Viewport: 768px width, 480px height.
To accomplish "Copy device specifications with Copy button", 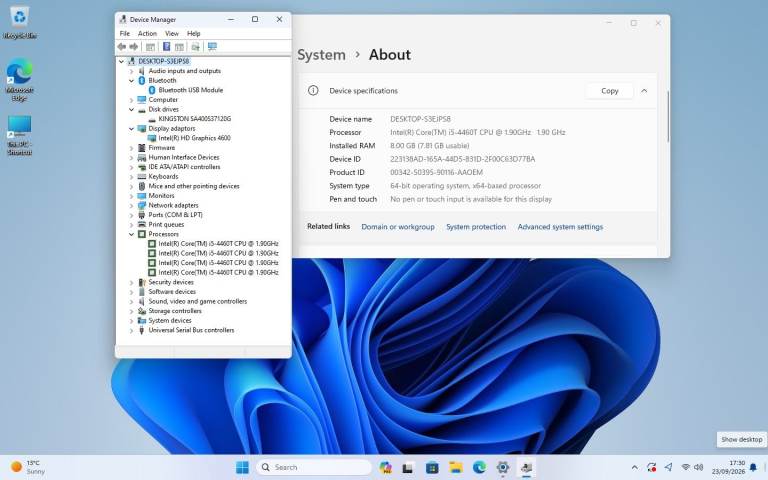I will pyautogui.click(x=609, y=91).
